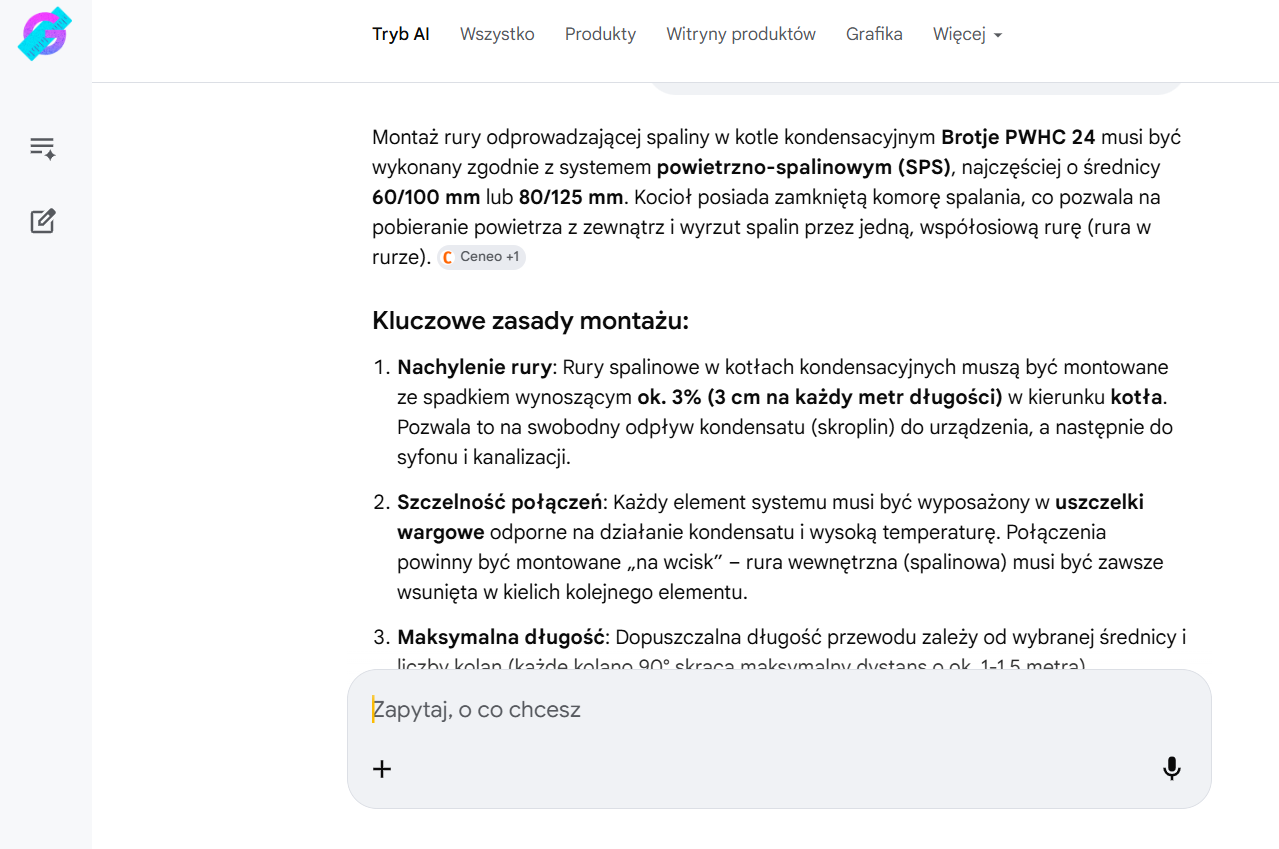Switch to the Grafika tab

coord(874,34)
